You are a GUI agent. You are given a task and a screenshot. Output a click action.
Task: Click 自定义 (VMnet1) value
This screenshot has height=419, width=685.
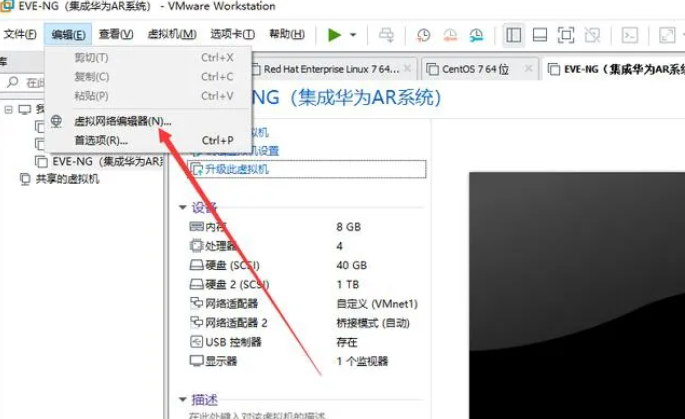tap(377, 304)
